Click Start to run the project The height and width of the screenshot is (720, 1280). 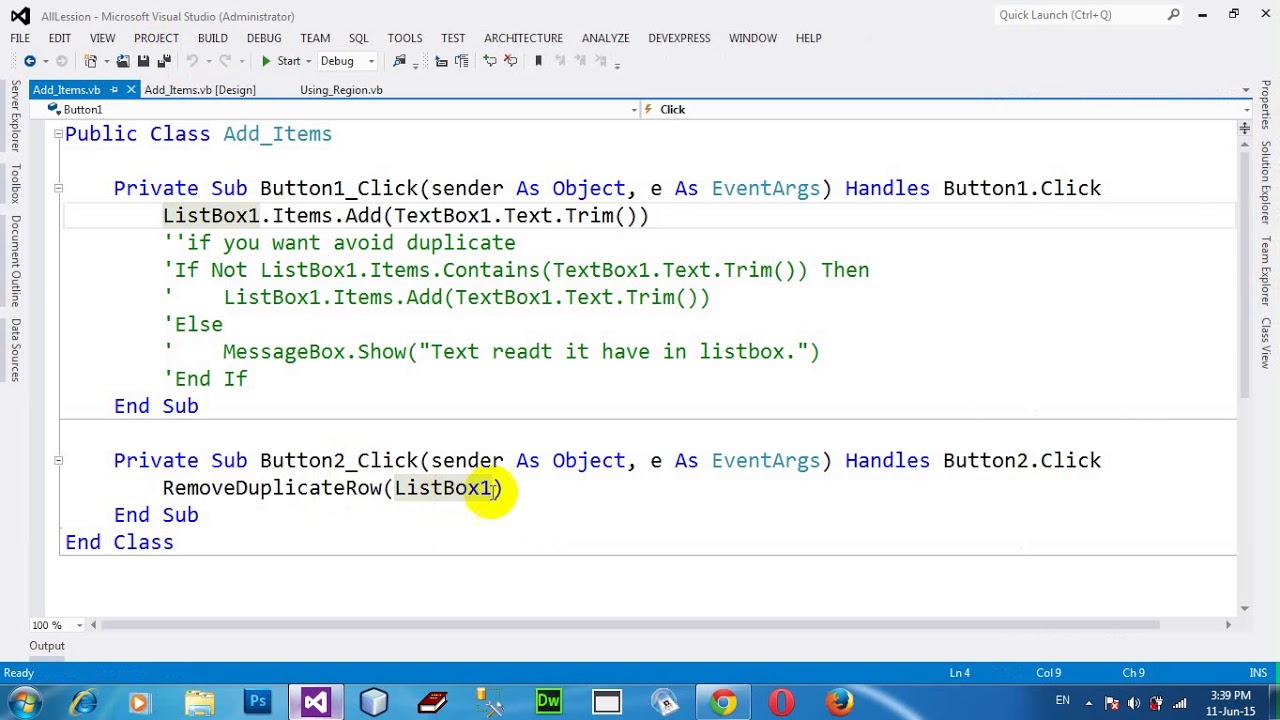click(280, 61)
